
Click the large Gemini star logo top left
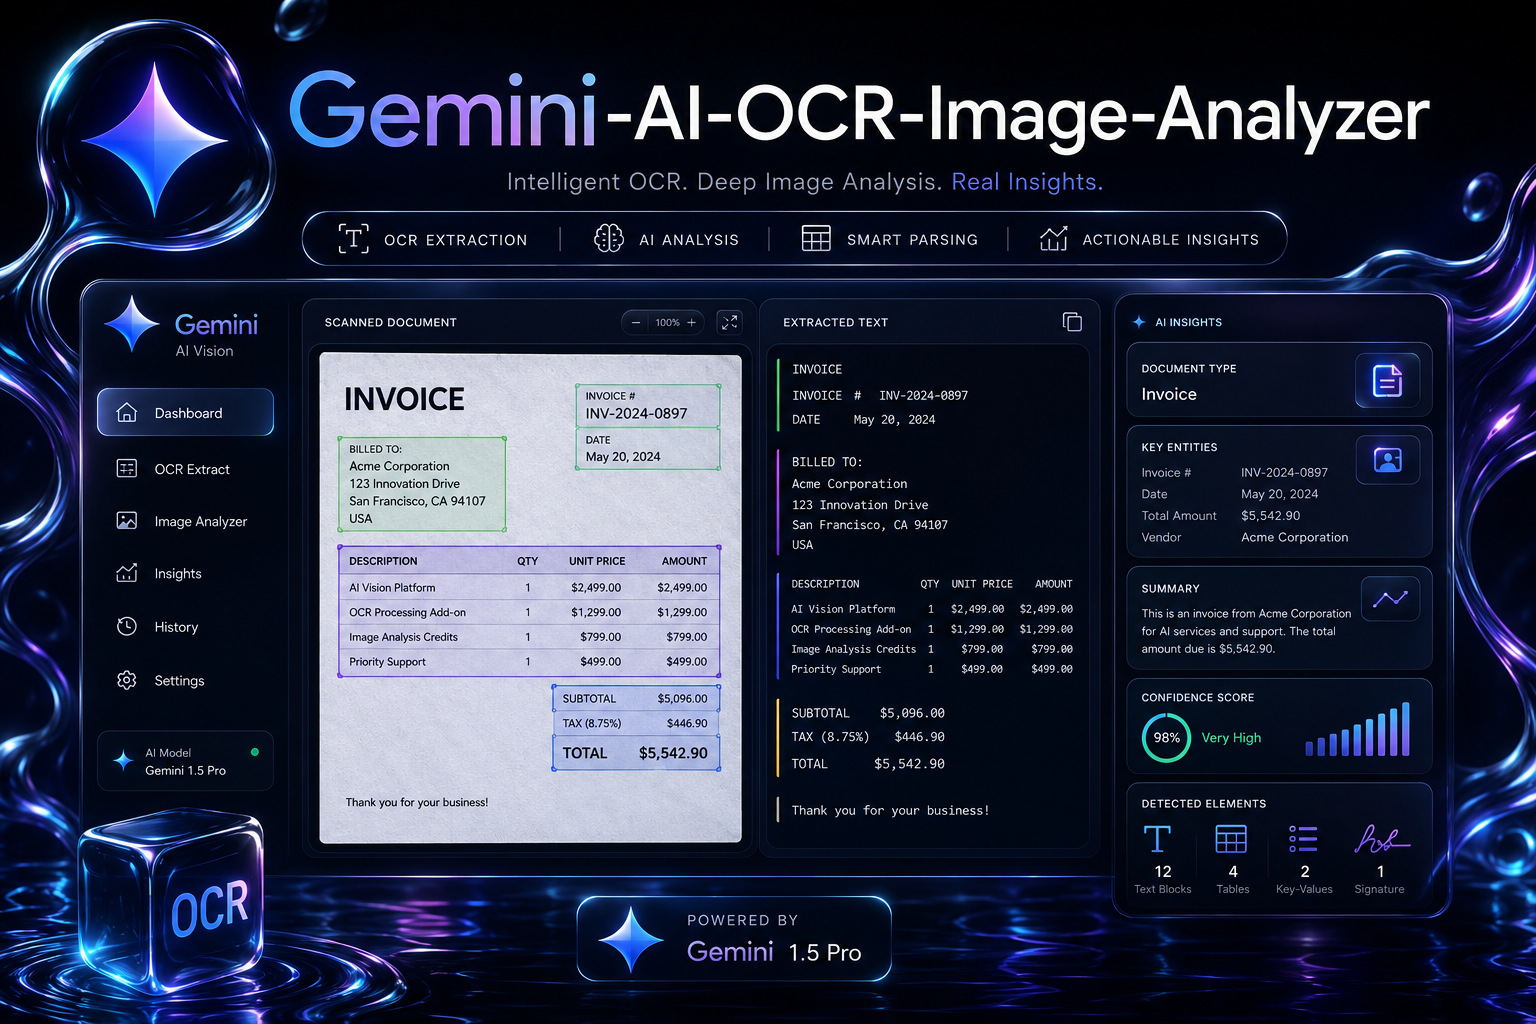click(x=155, y=138)
